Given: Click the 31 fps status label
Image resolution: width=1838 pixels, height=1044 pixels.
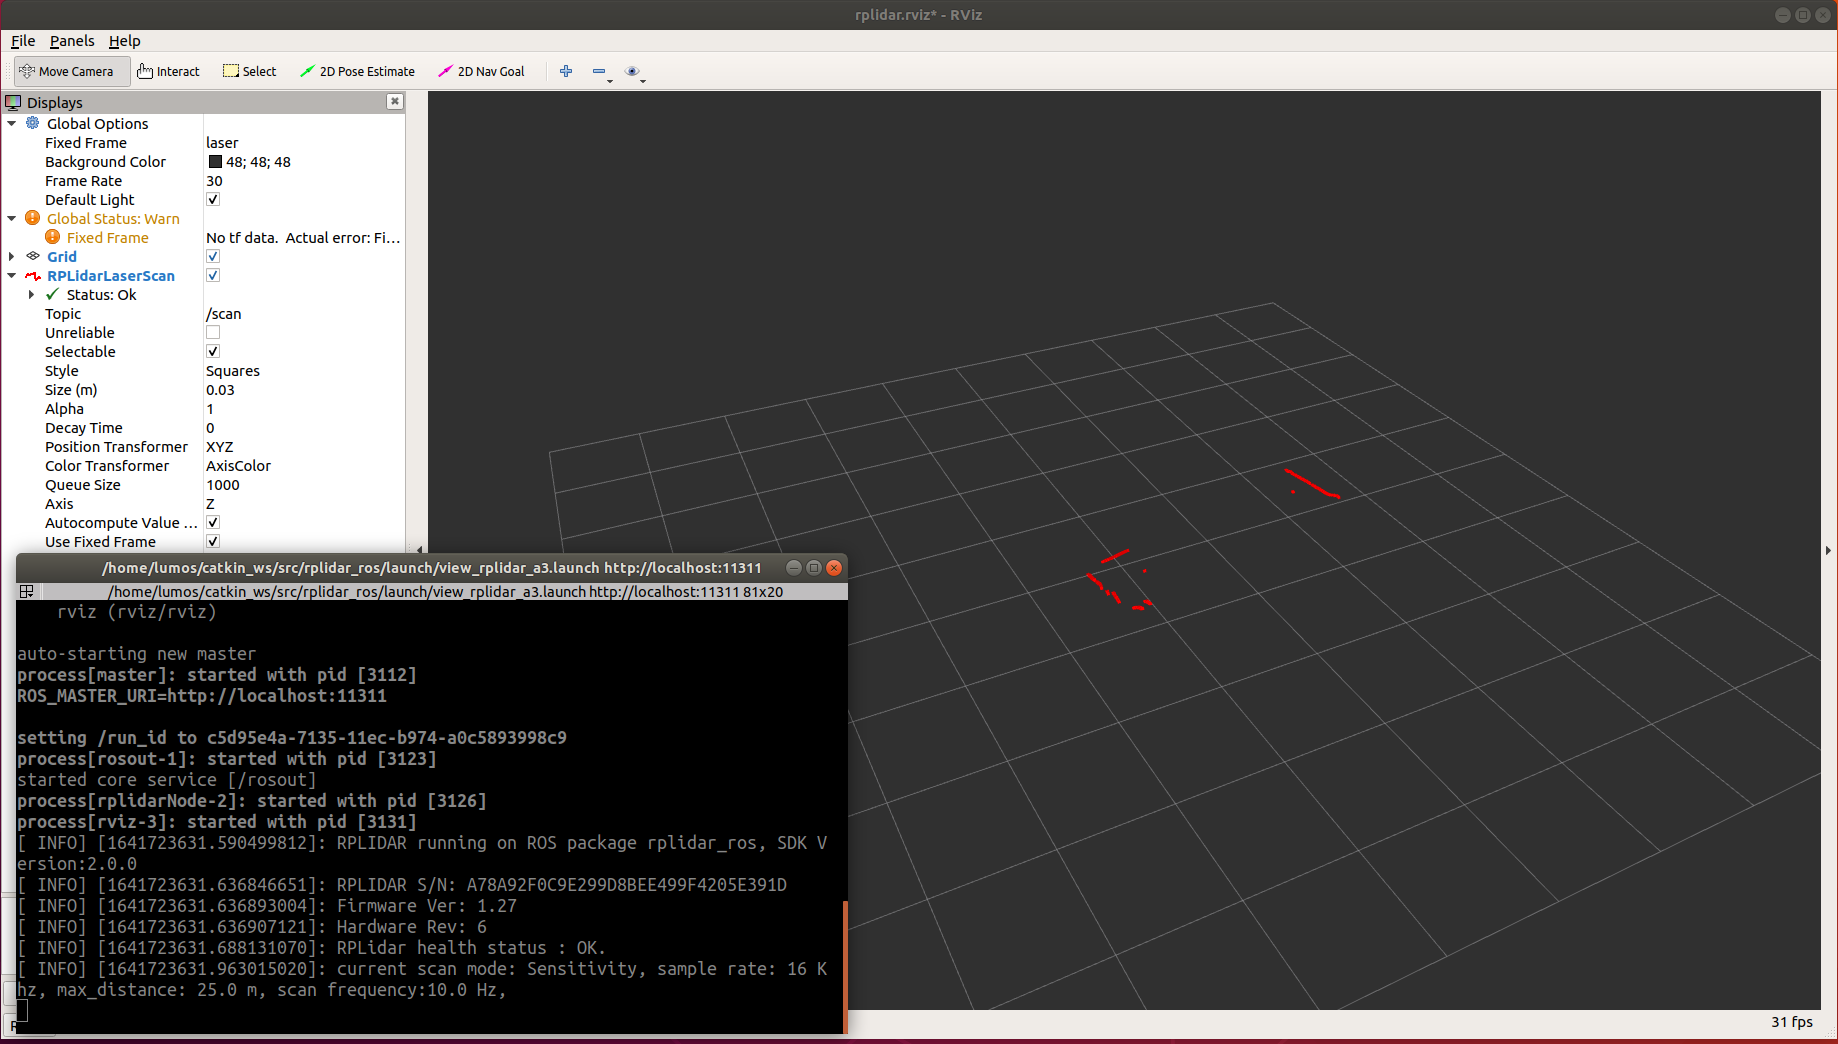Looking at the screenshot, I should pos(1792,1021).
